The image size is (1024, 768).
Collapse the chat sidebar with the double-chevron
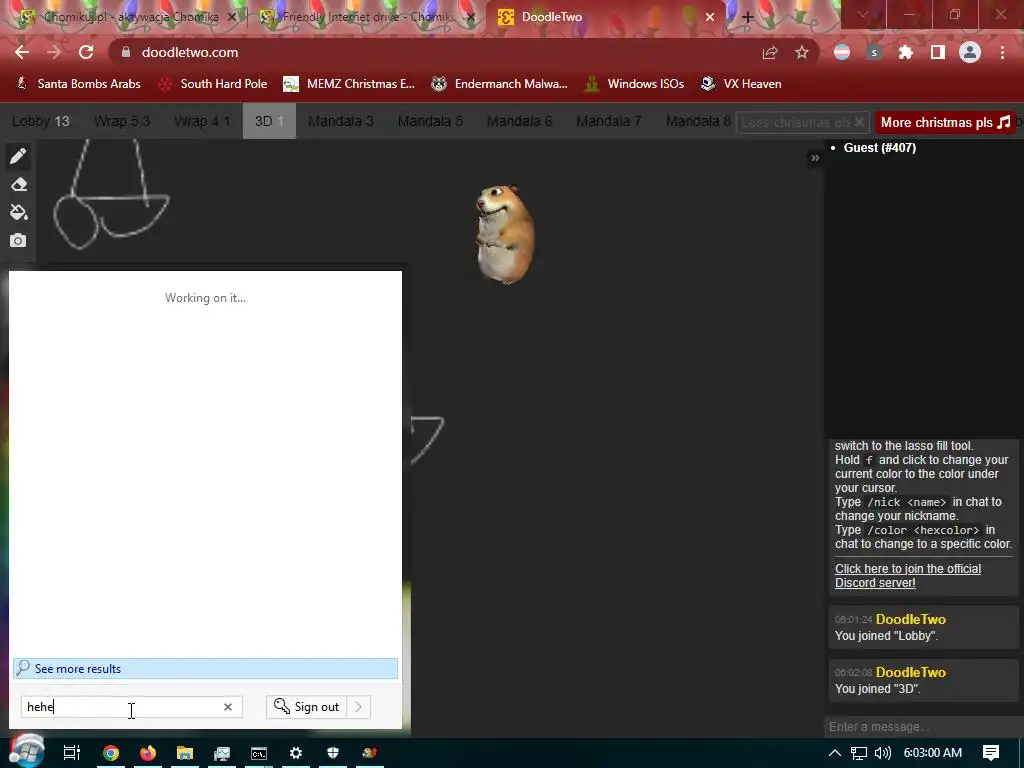815,158
